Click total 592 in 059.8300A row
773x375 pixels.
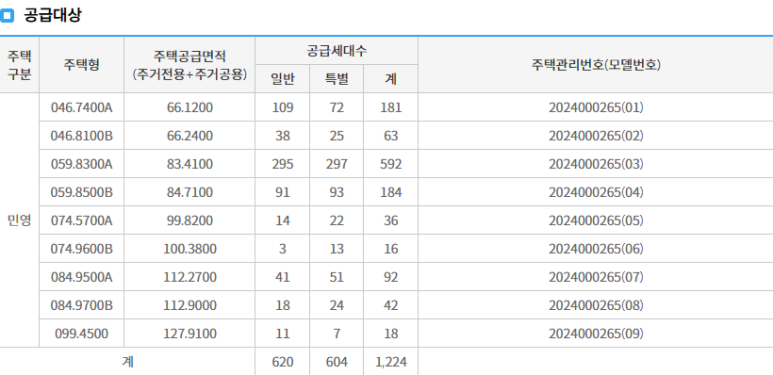[391, 164]
